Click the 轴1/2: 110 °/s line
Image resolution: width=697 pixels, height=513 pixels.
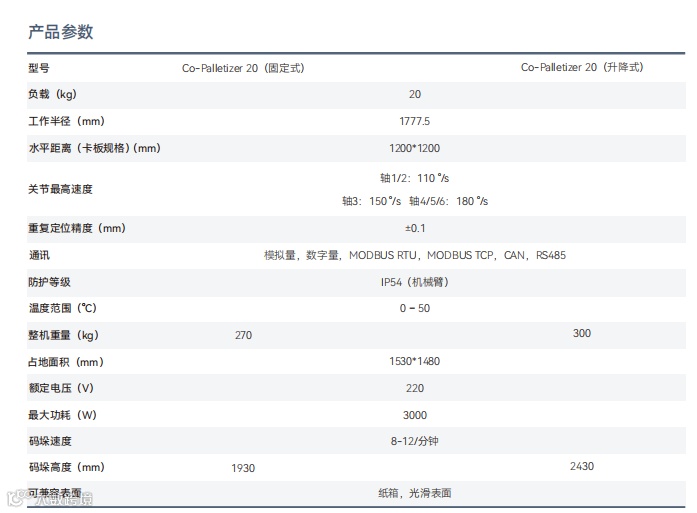415,178
